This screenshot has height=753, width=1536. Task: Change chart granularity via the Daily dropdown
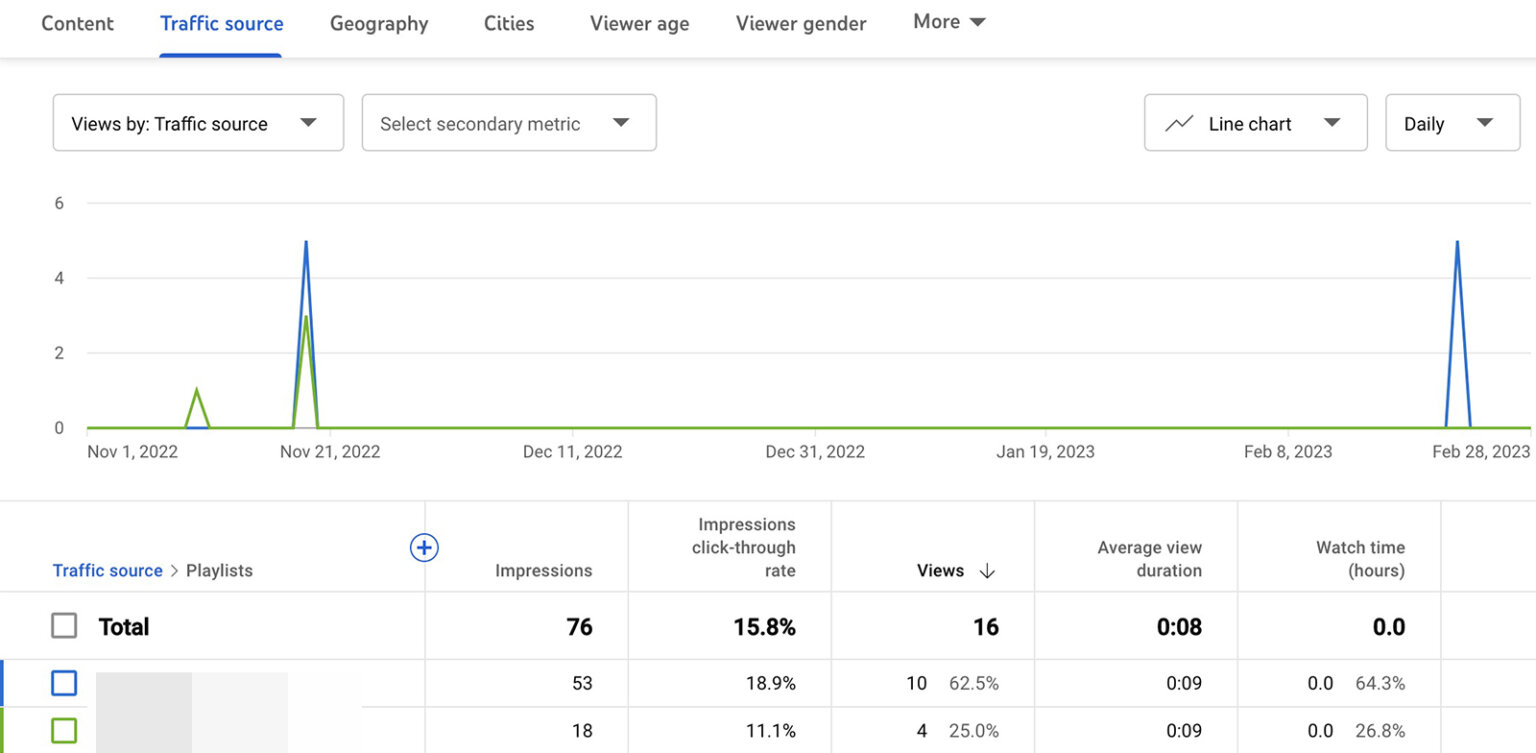(x=1452, y=122)
